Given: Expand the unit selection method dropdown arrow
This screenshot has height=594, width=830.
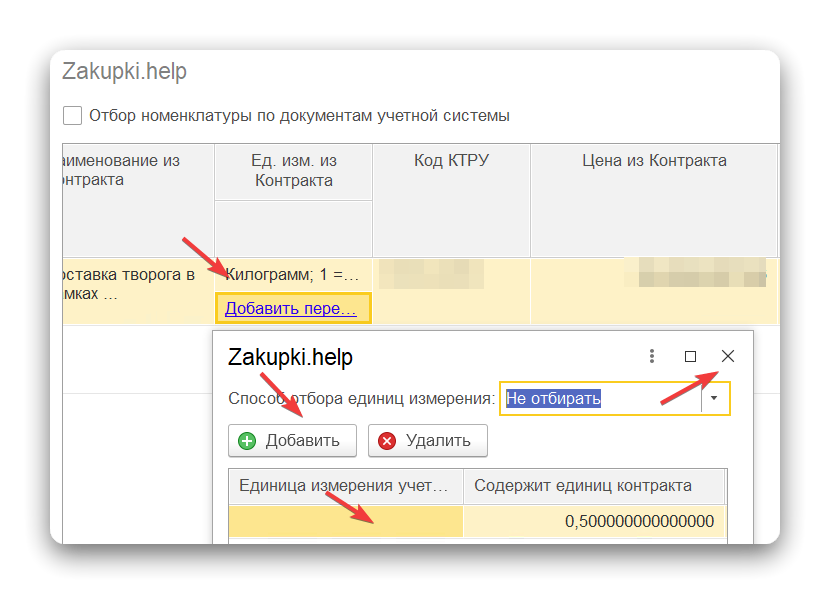Looking at the screenshot, I should pos(715,398).
